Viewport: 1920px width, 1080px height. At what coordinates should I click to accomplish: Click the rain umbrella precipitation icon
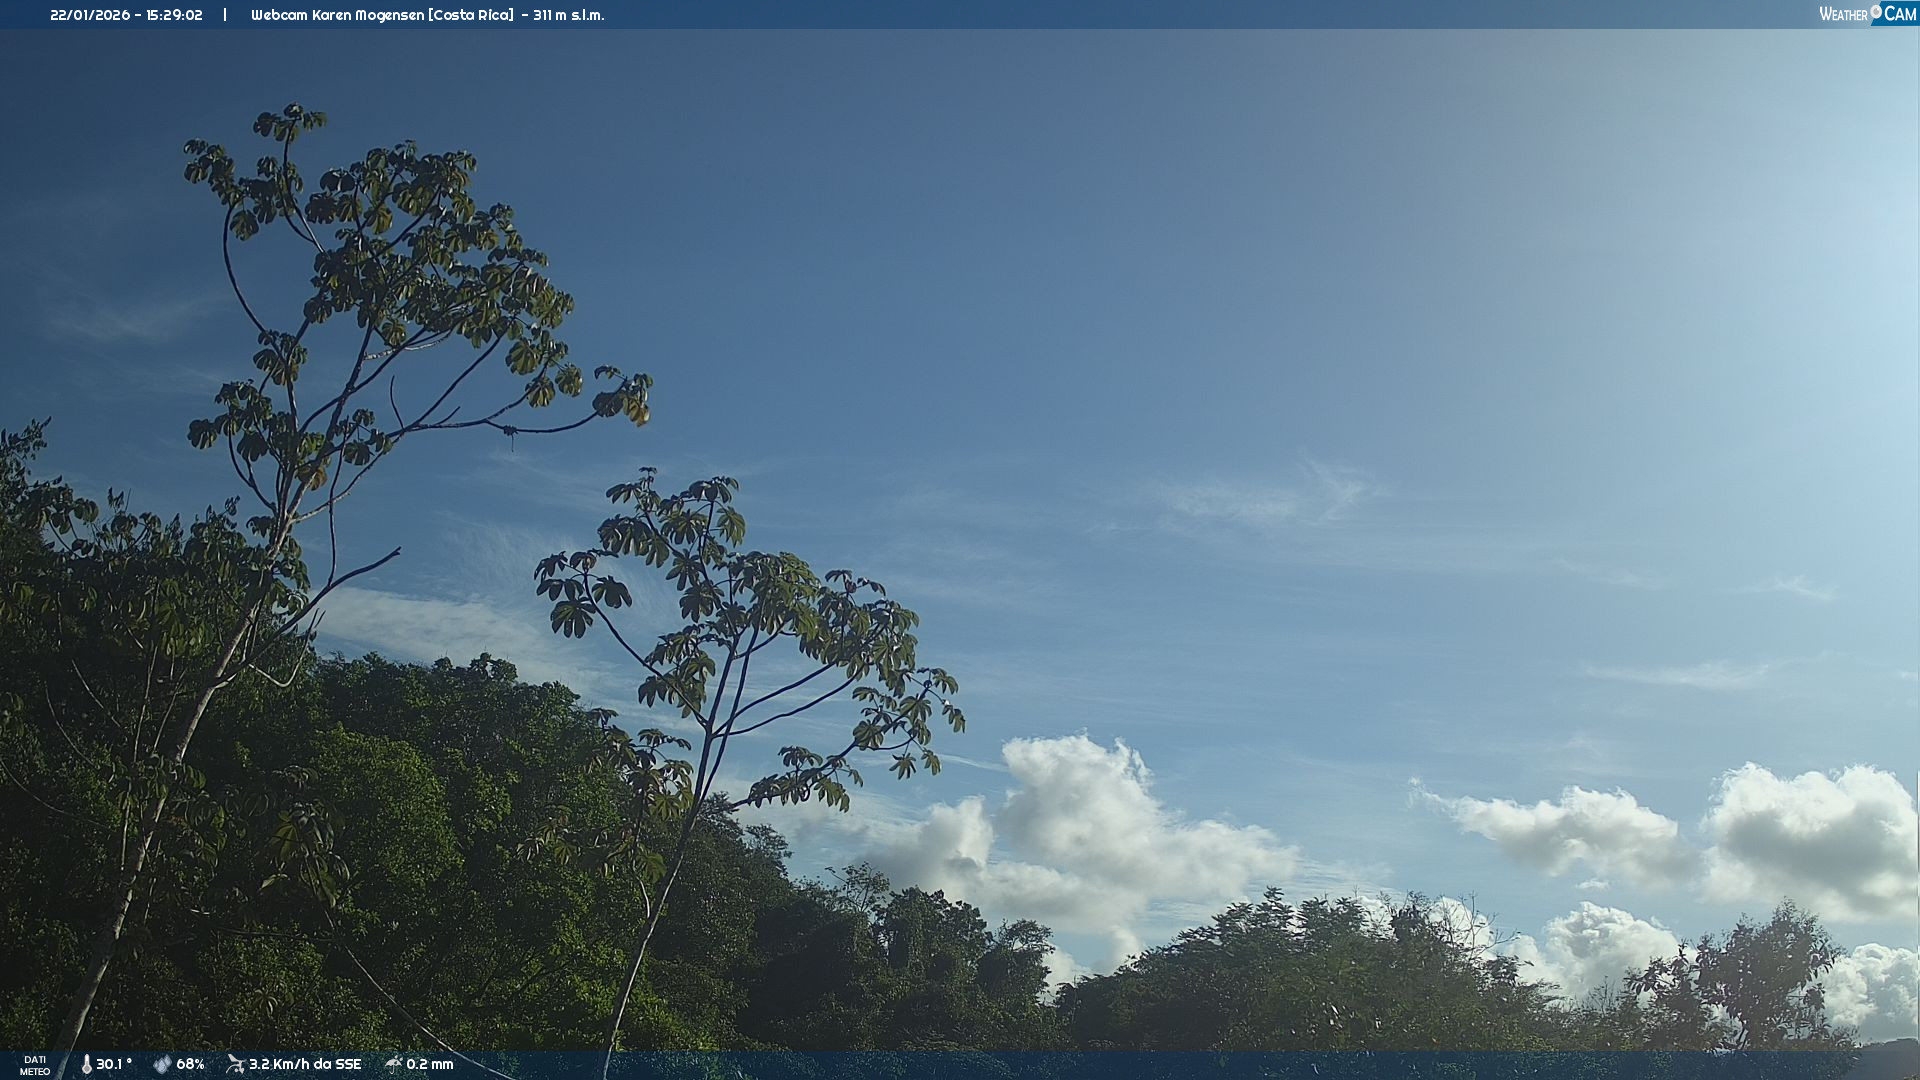(x=393, y=1064)
